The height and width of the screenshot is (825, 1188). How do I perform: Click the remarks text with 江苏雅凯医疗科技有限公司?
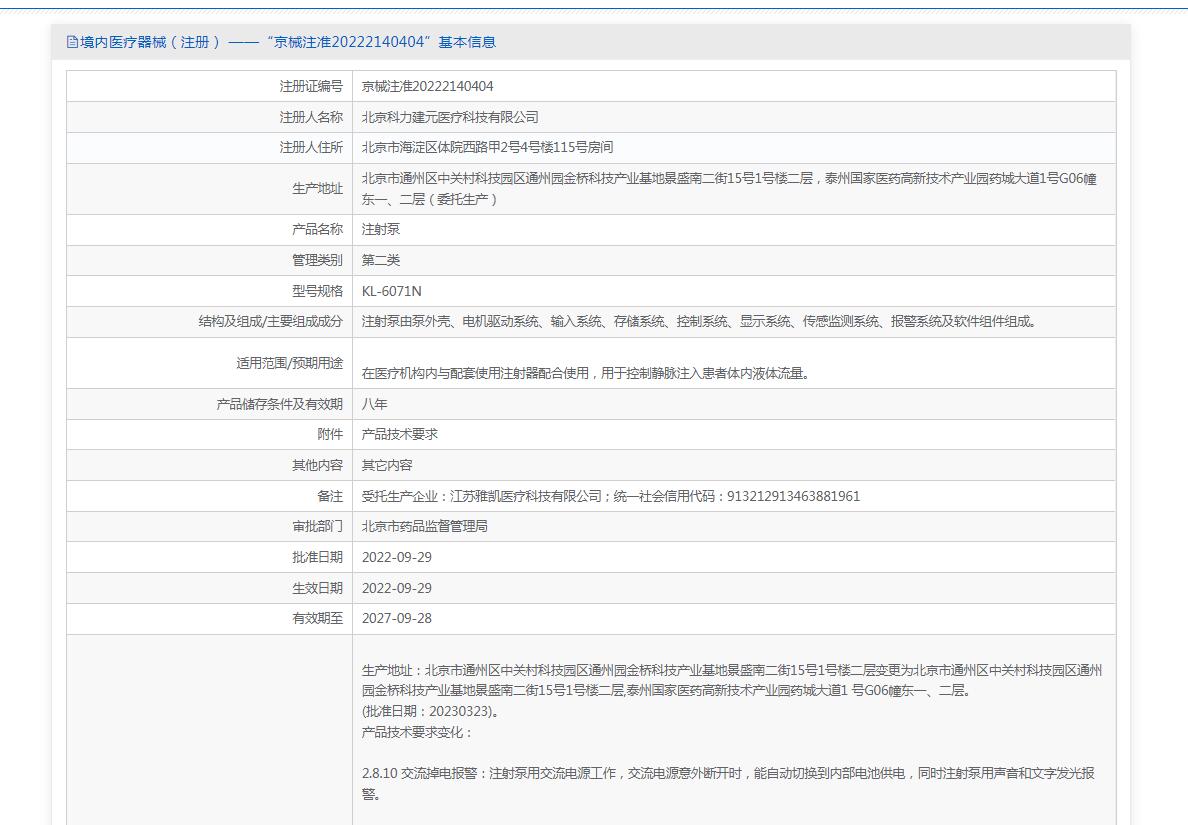[611, 496]
